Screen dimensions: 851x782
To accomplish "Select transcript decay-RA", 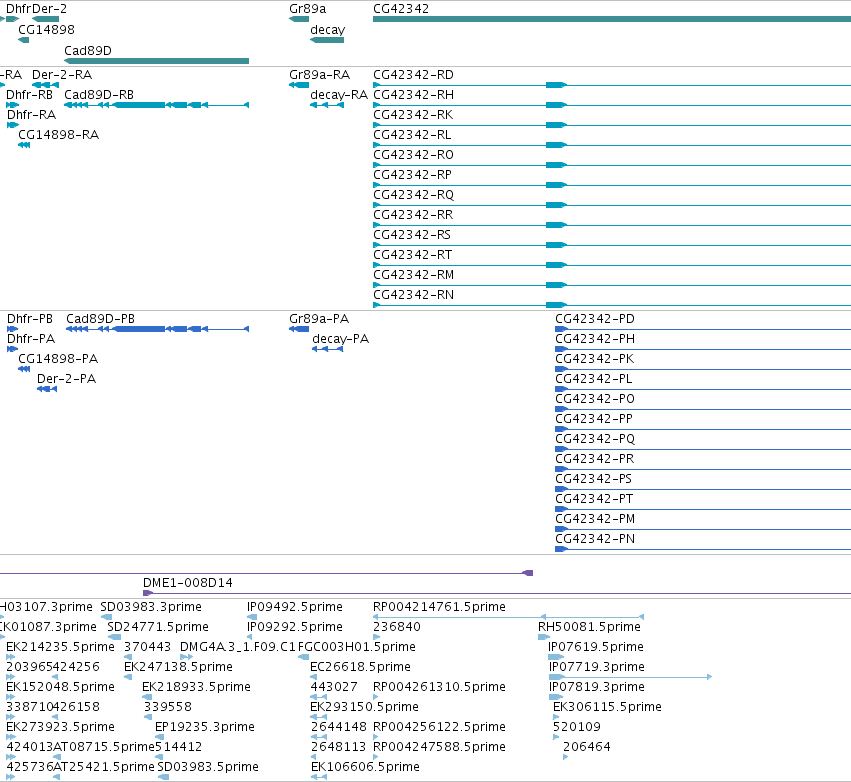I will (339, 95).
